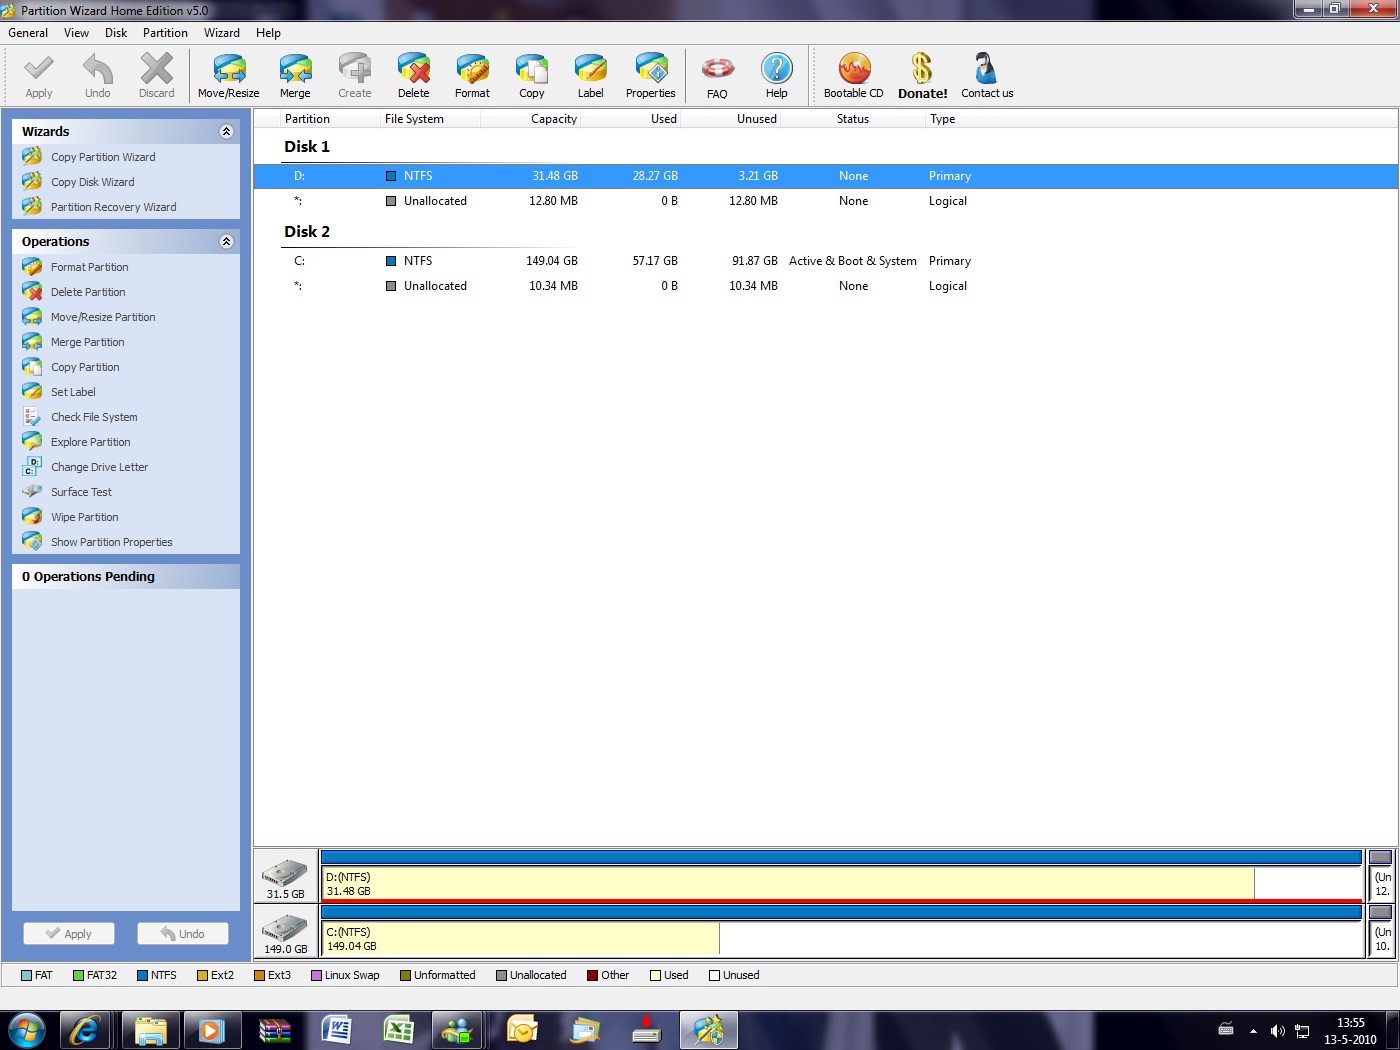Select the 31.5 GB disk icon

tap(285, 877)
